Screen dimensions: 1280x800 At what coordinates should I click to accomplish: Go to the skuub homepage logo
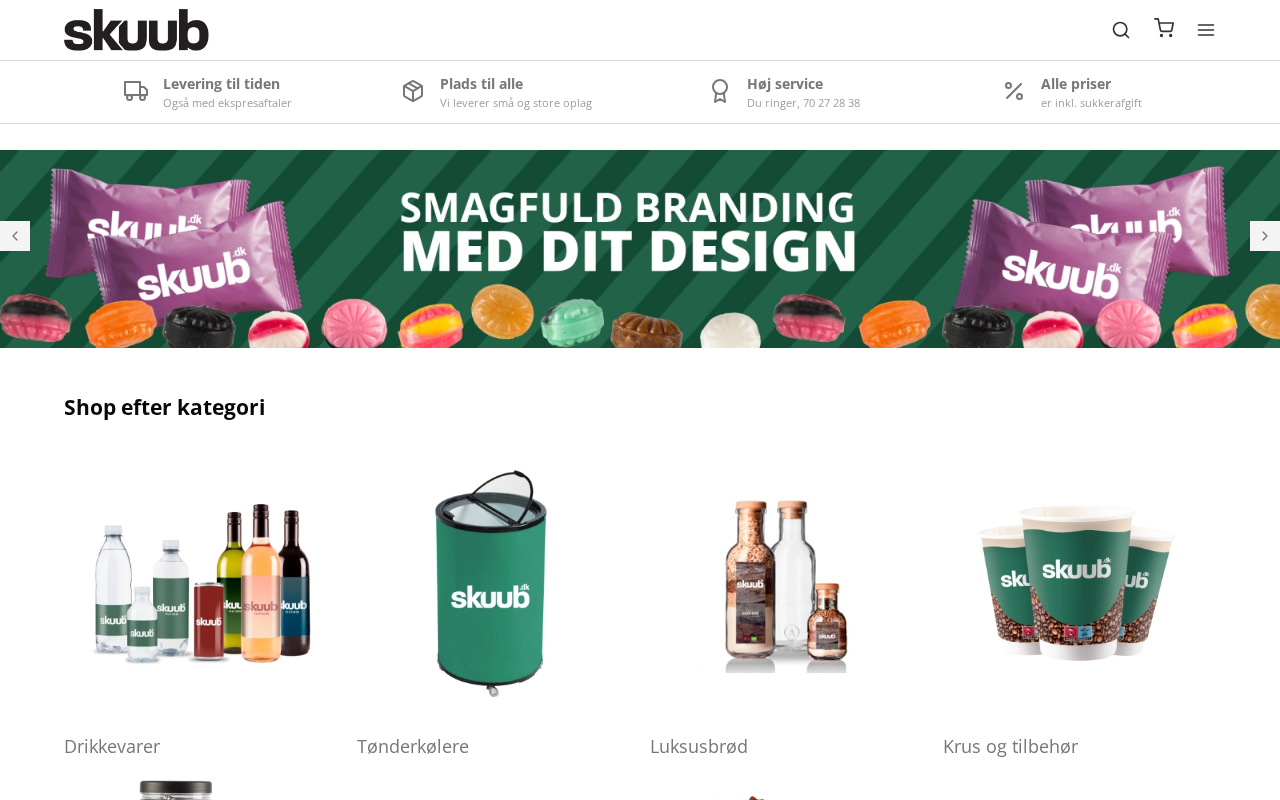(x=136, y=30)
